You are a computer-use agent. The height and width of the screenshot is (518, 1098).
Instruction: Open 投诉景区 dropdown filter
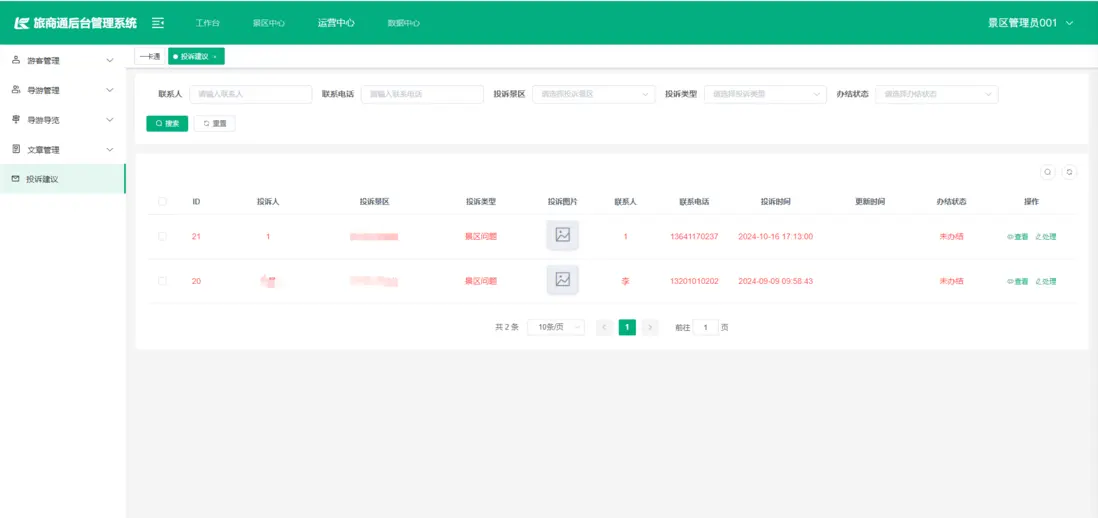pyautogui.click(x=594, y=94)
